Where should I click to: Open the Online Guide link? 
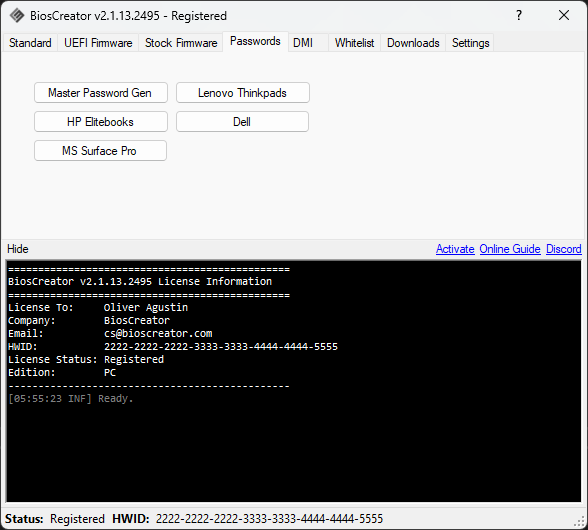[510, 249]
